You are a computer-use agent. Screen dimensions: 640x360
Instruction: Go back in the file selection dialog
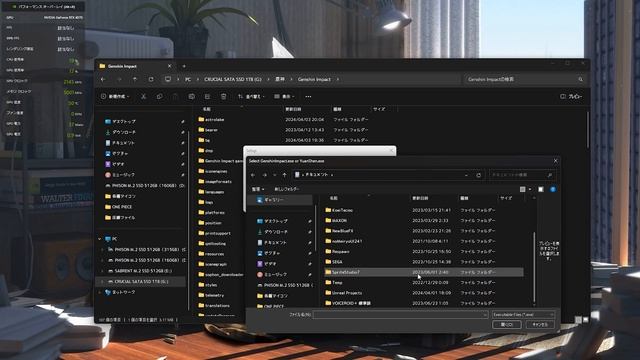pyautogui.click(x=253, y=175)
